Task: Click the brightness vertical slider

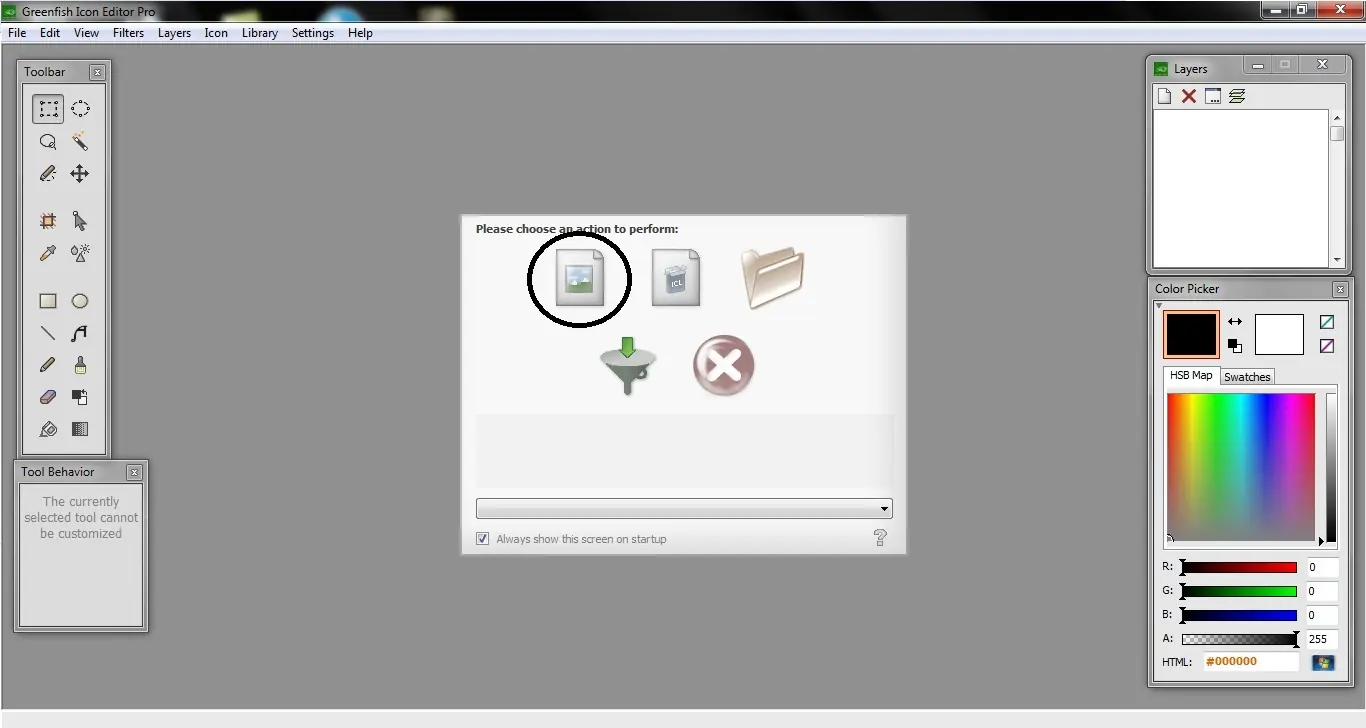Action: tap(1331, 468)
